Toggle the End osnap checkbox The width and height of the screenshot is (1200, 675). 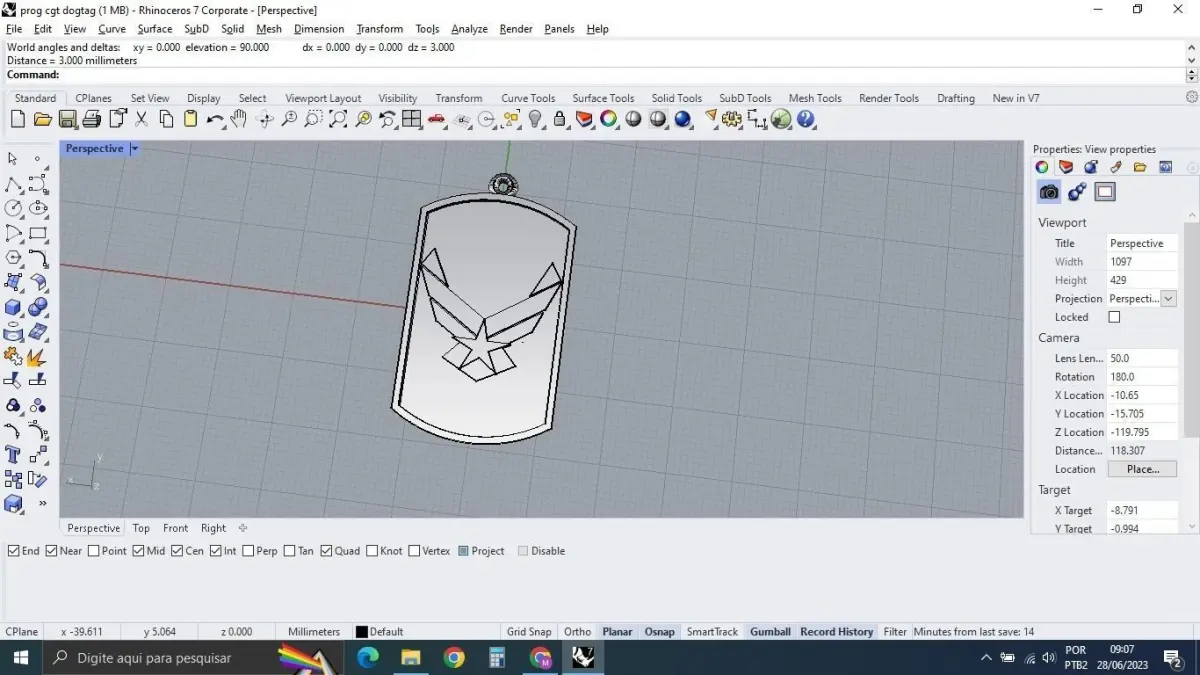(14, 551)
